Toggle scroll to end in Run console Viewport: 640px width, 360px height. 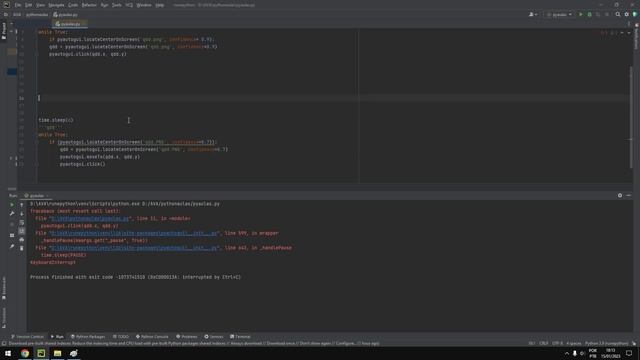[x=22, y=231]
